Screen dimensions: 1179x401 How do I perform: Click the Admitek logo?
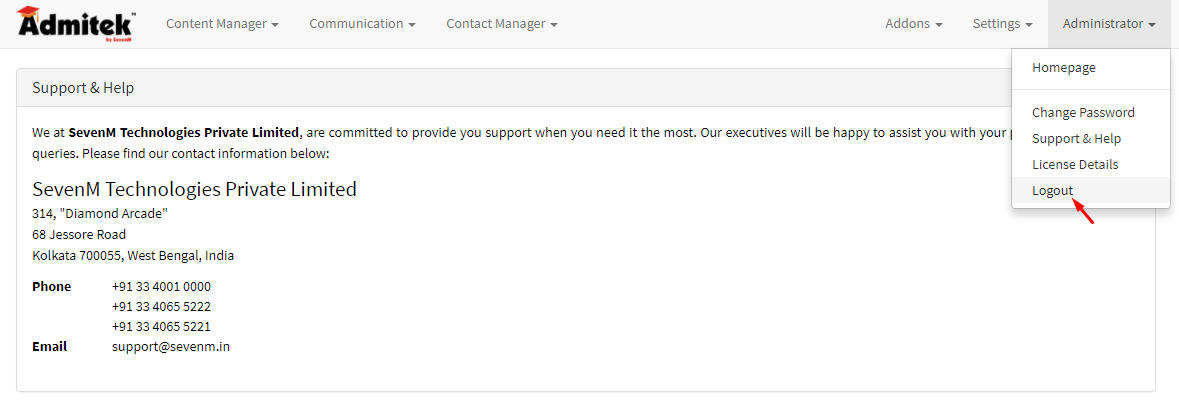(75, 24)
